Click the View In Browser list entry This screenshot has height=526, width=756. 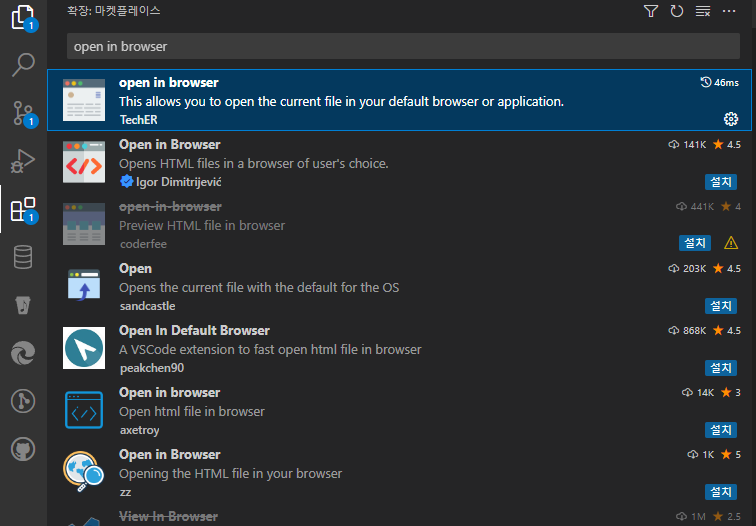[x=399, y=516]
